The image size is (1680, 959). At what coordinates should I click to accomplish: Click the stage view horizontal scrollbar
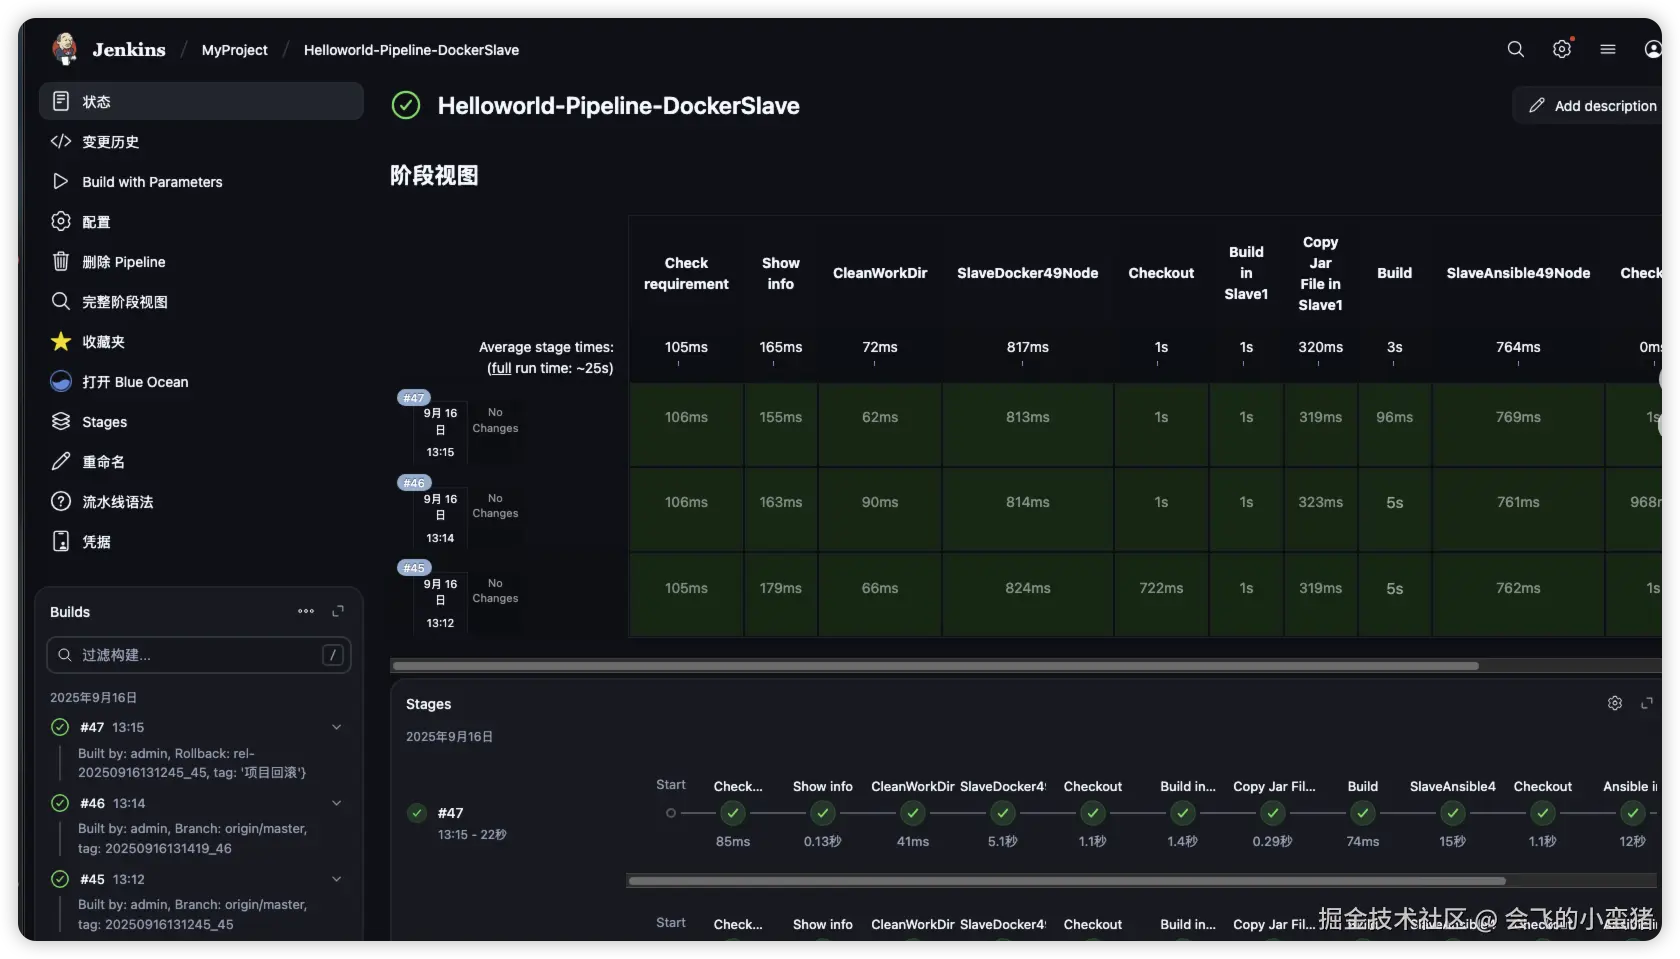(x=935, y=665)
